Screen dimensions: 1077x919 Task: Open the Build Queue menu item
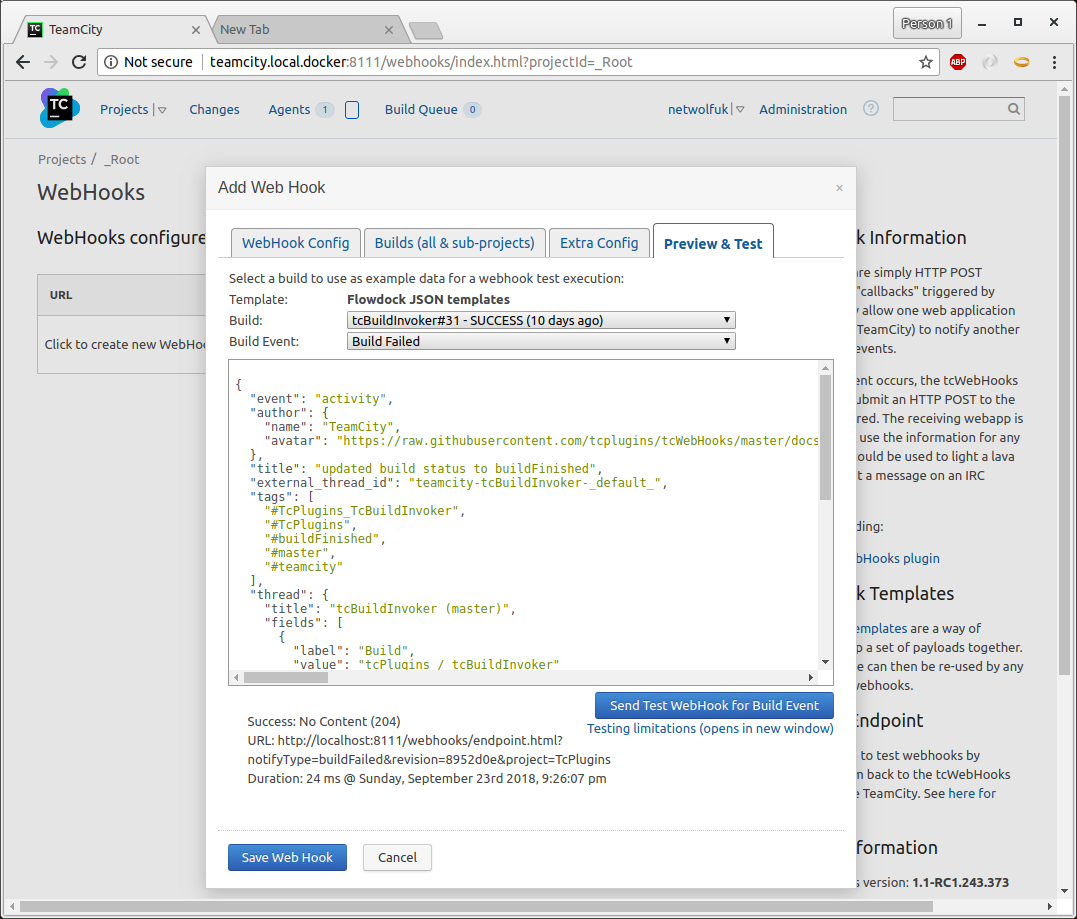421,109
